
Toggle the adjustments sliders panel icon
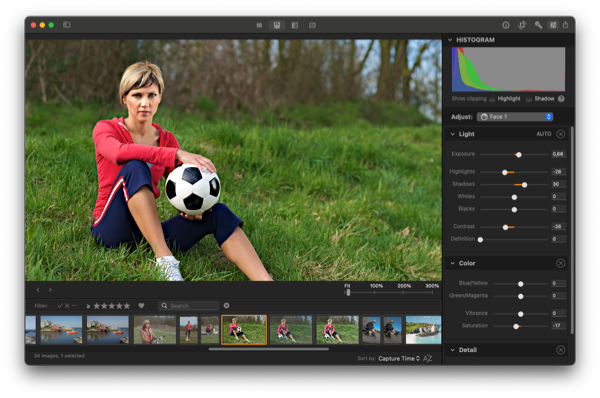tap(553, 25)
